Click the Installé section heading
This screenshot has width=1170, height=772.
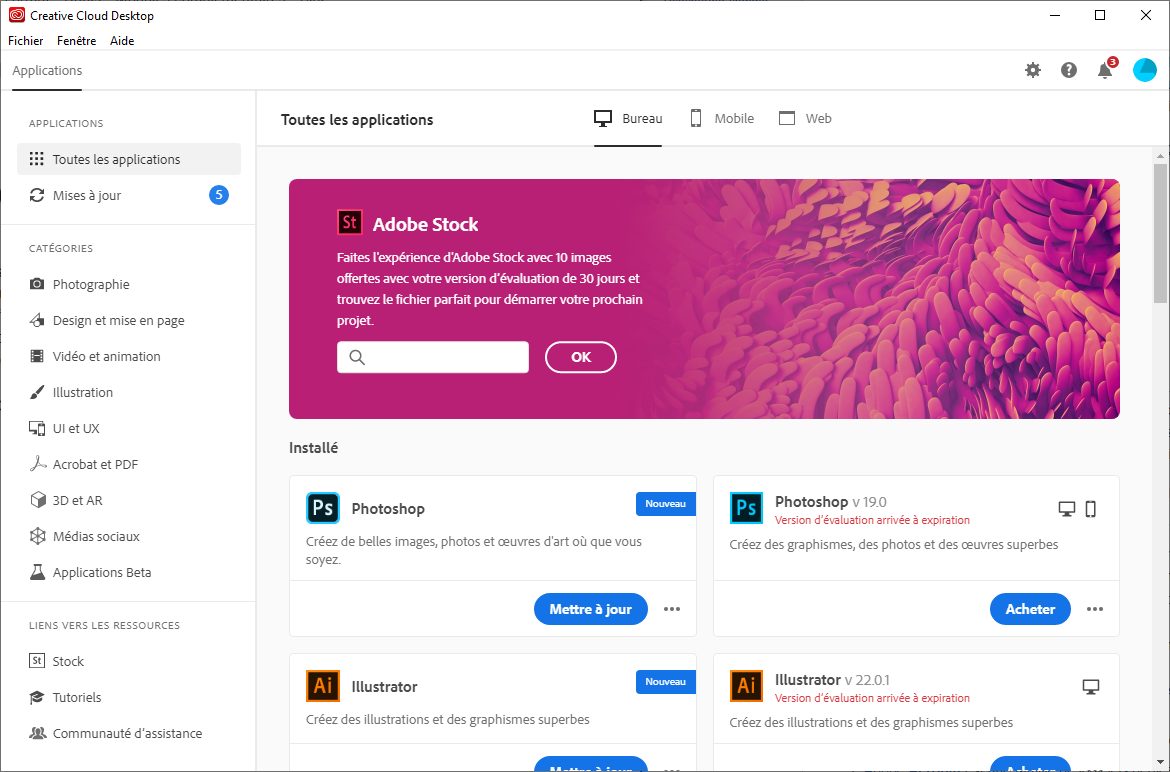pos(313,448)
